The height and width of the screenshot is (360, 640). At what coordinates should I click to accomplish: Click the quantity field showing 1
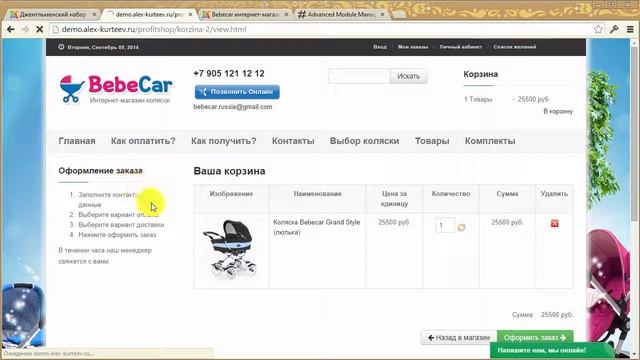(444, 225)
